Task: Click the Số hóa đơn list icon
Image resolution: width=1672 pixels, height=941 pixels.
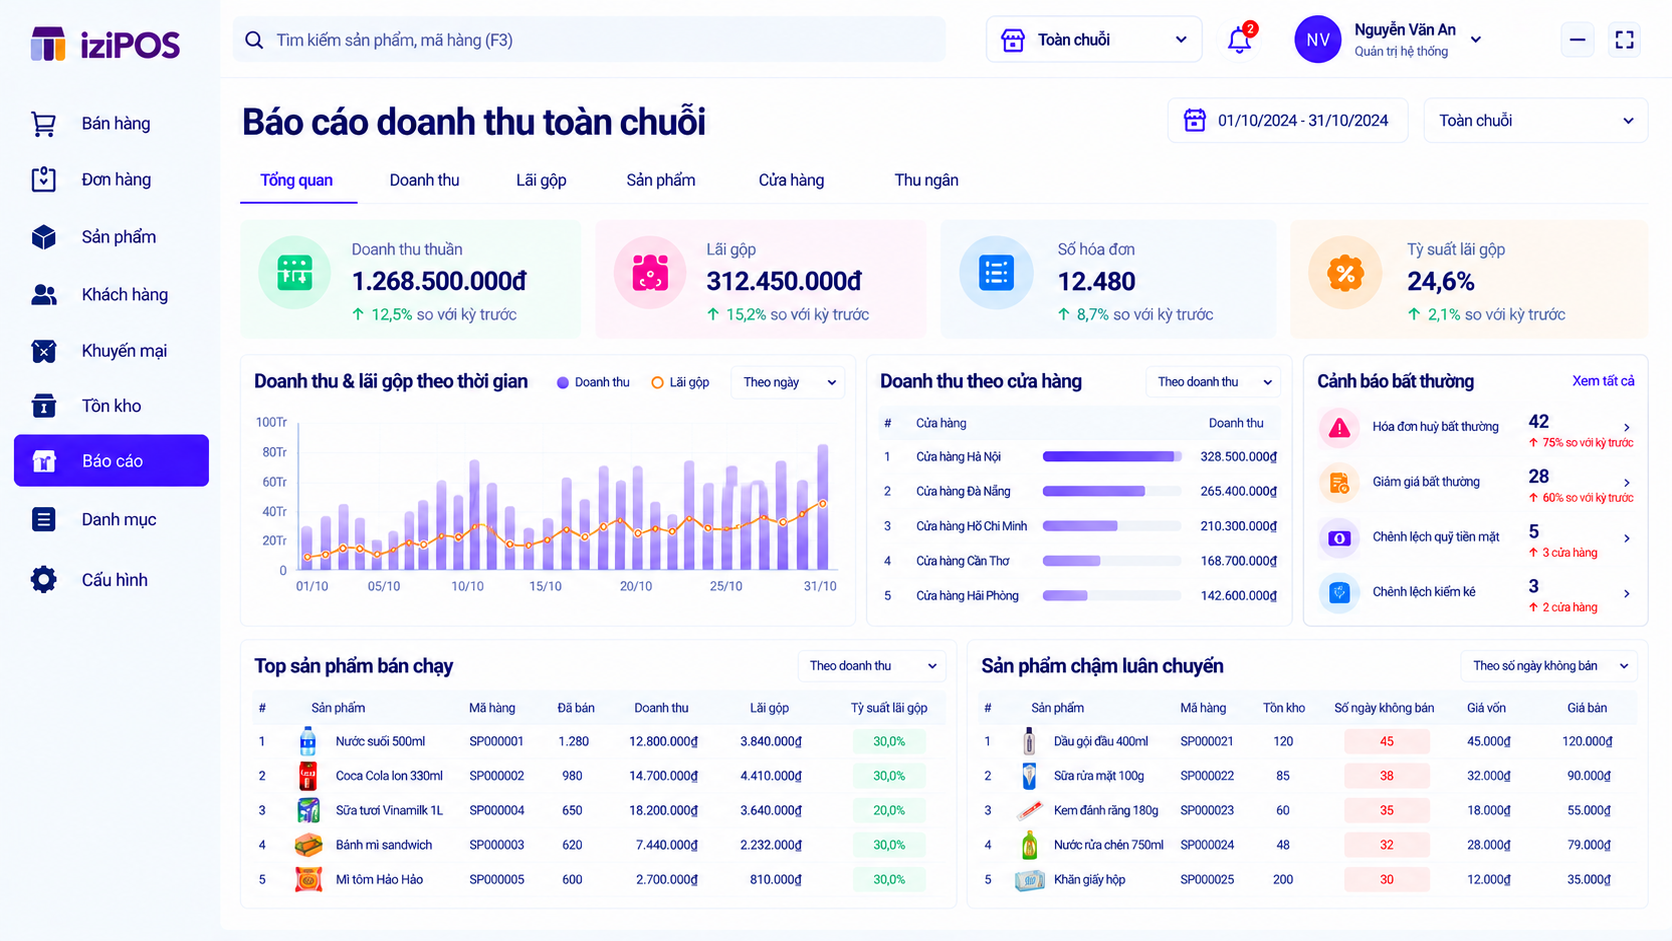Action: [996, 273]
